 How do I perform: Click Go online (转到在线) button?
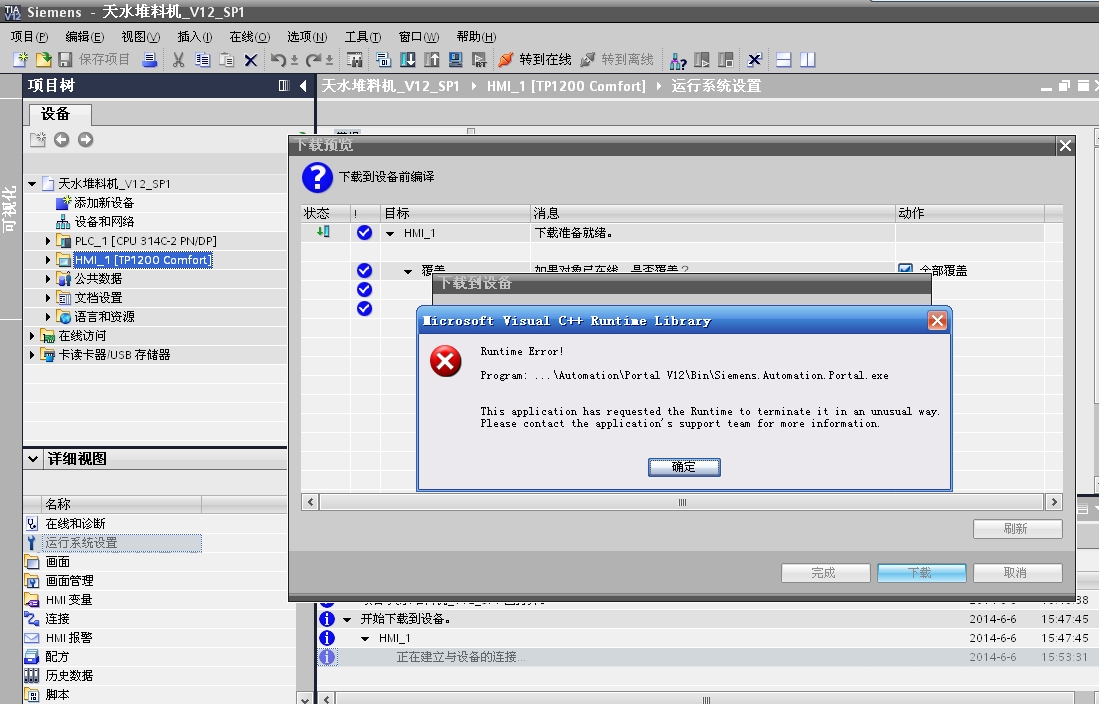pyautogui.click(x=535, y=60)
